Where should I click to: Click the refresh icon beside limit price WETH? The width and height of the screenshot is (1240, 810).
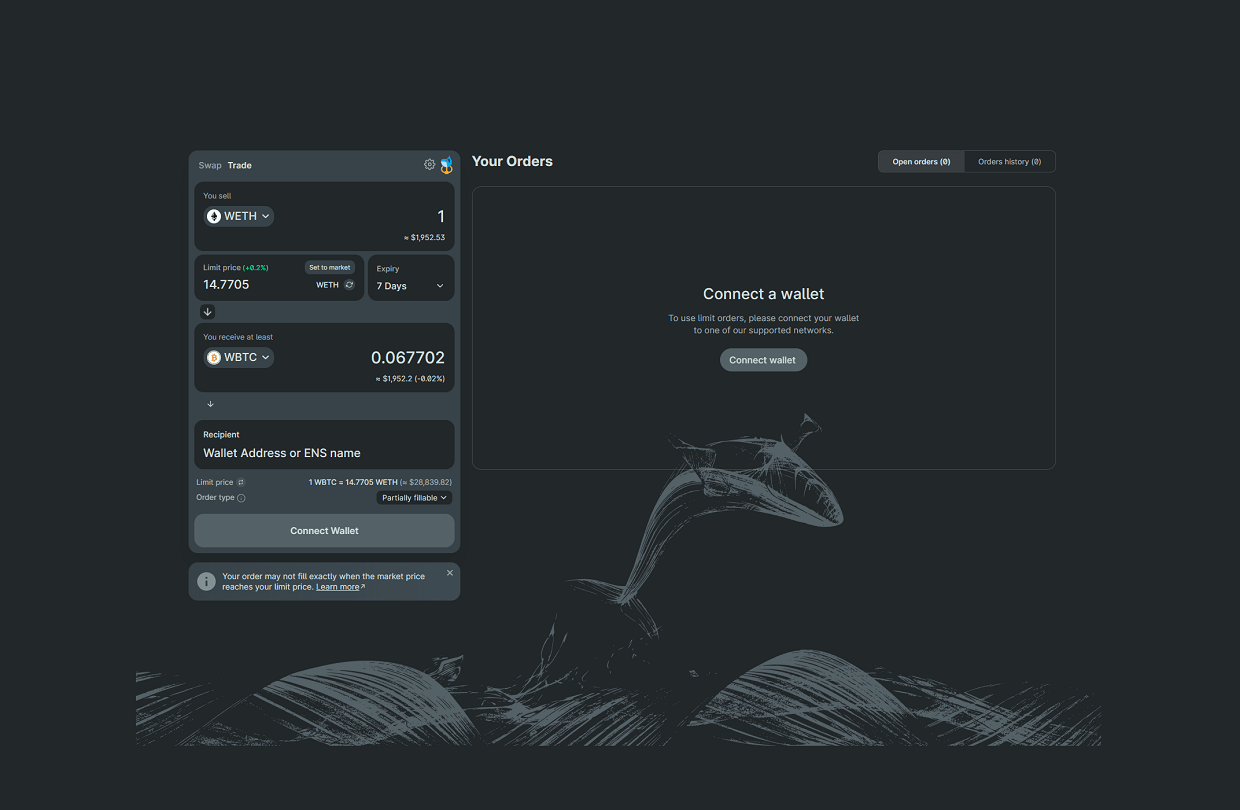tap(349, 285)
